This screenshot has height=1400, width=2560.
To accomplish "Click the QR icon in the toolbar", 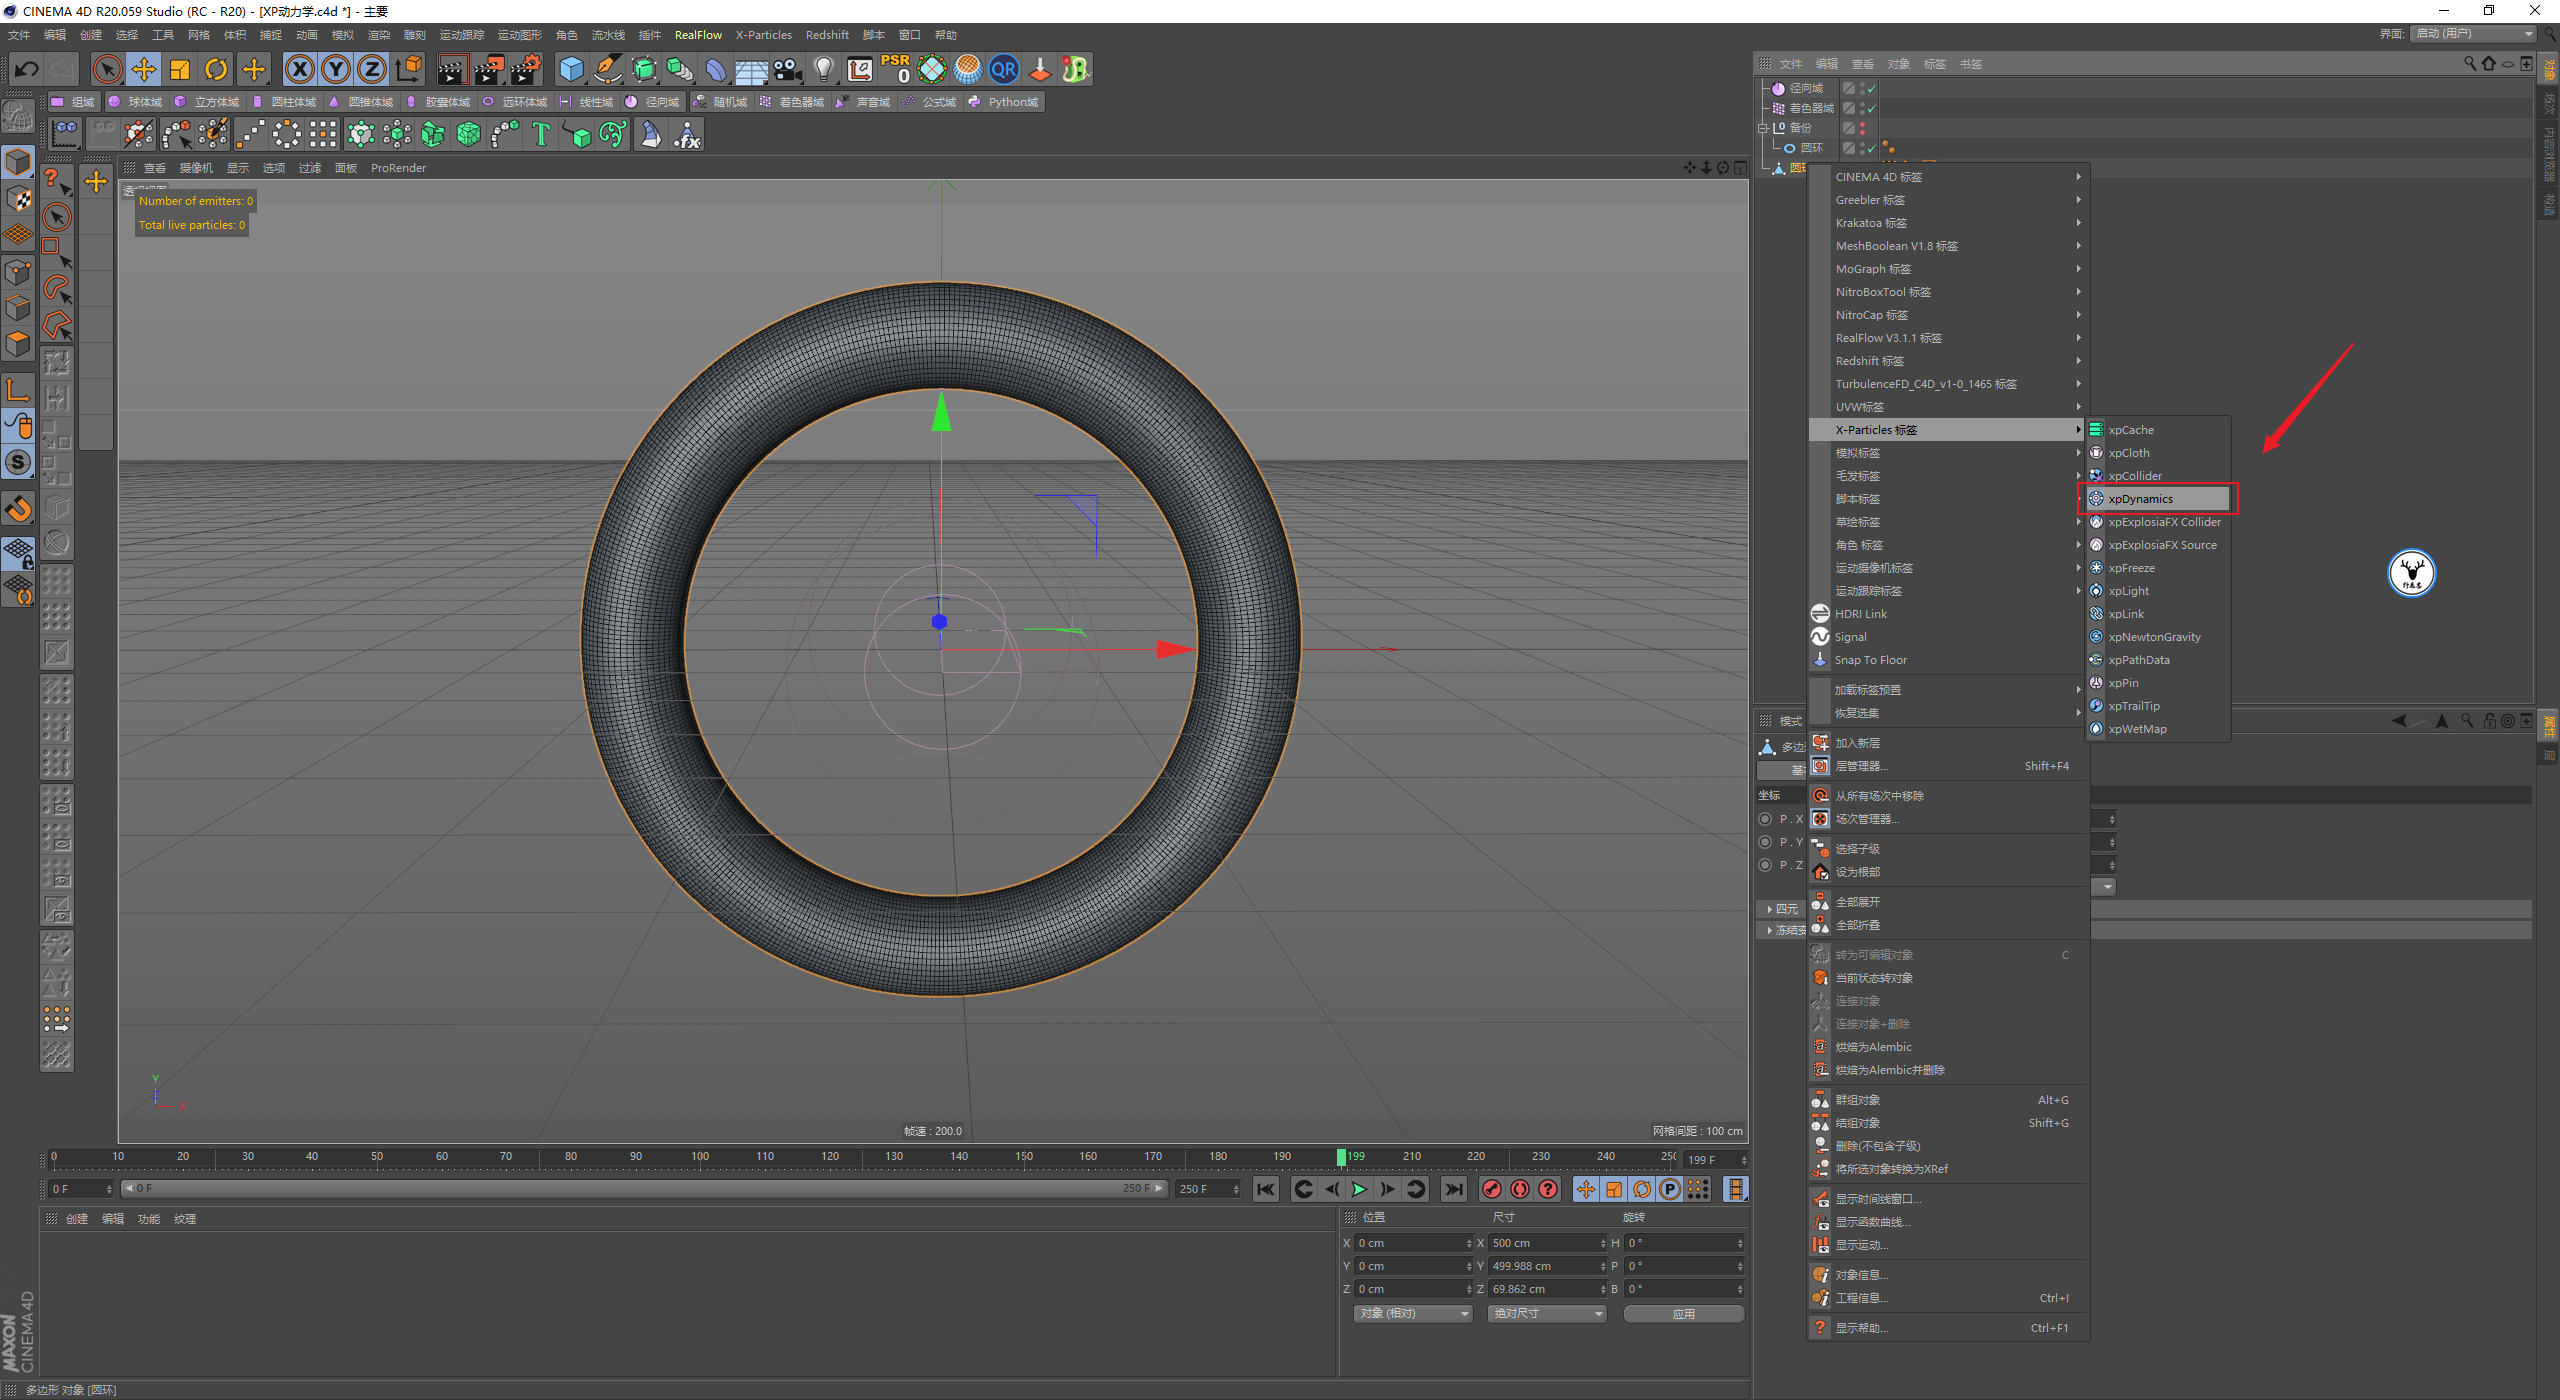I will [1004, 69].
